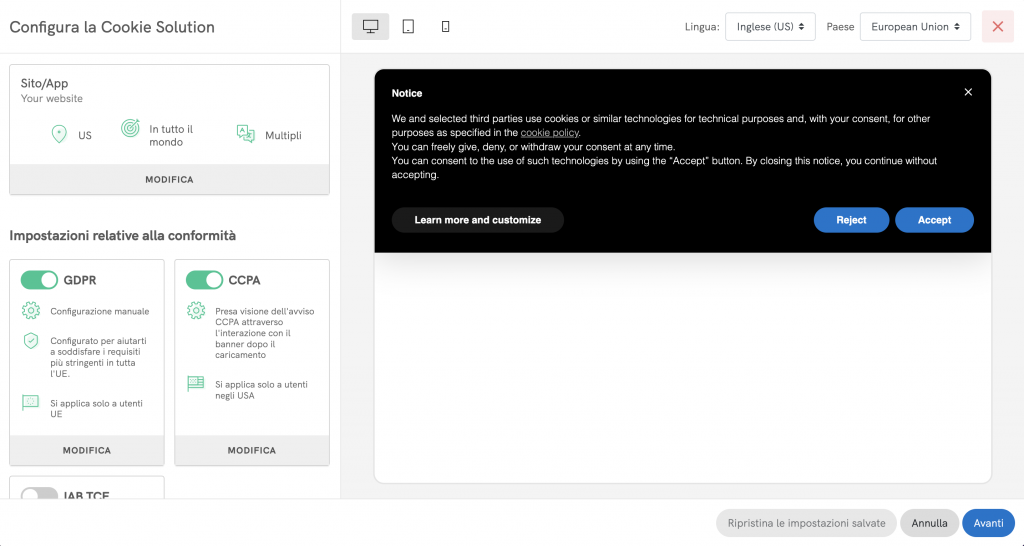This screenshot has height=546, width=1024.
Task: Open the cookie policy link
Action: click(549, 133)
